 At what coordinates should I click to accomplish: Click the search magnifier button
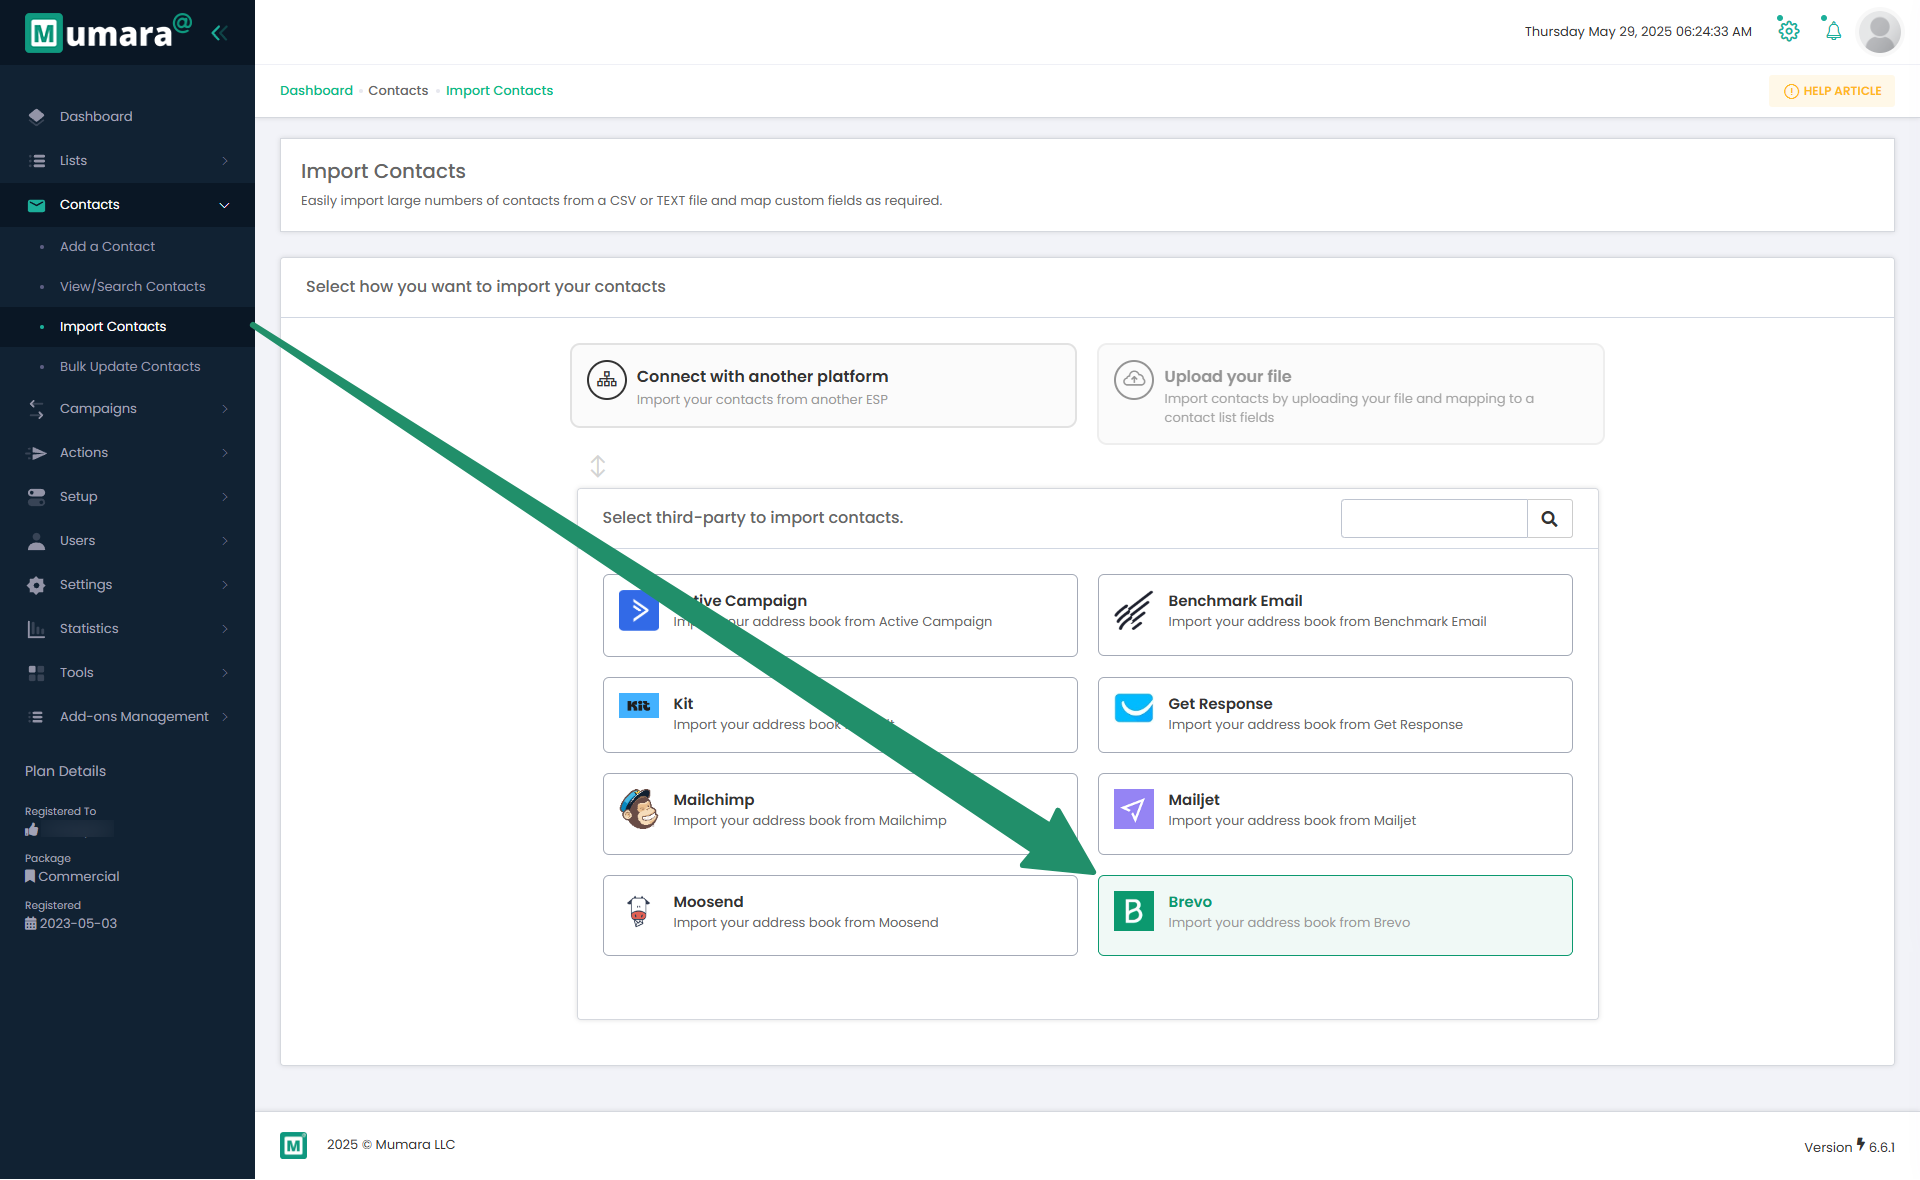tap(1550, 519)
